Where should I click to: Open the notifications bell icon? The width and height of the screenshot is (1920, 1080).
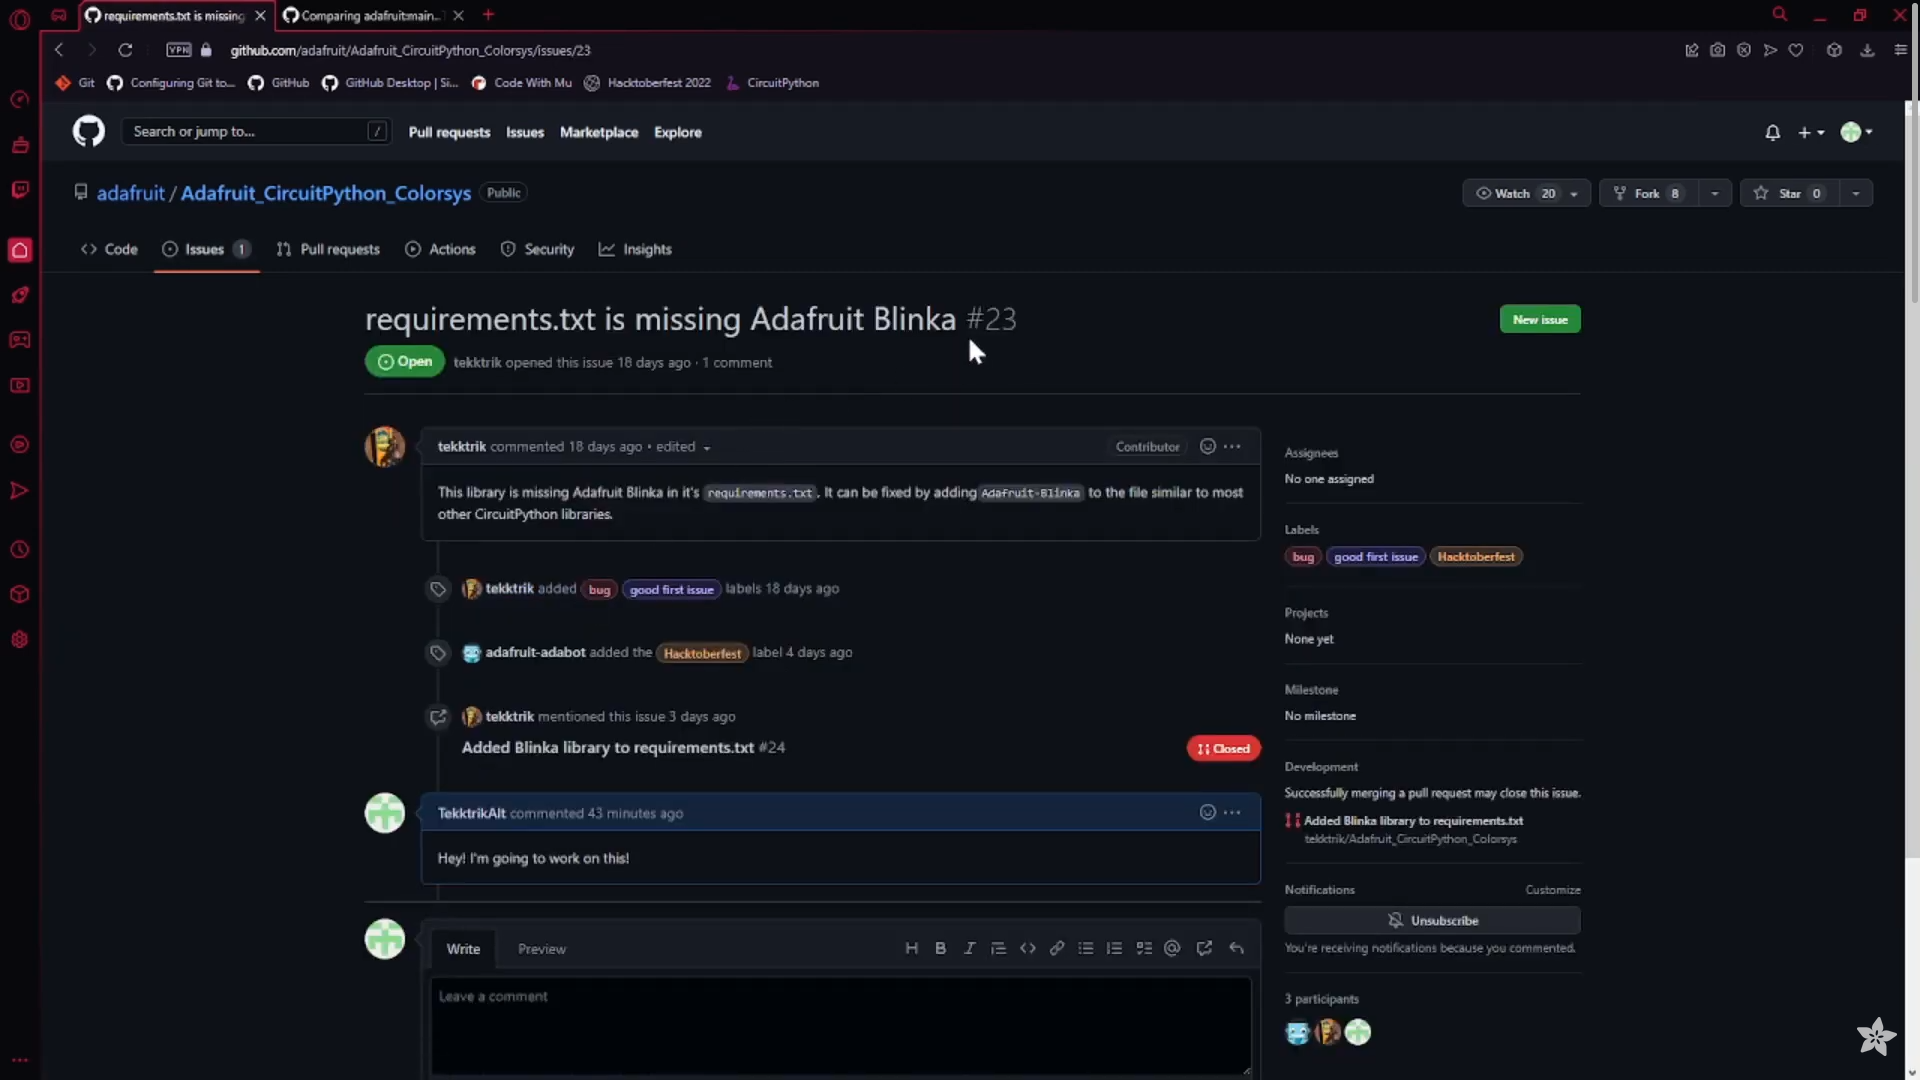(x=1772, y=132)
